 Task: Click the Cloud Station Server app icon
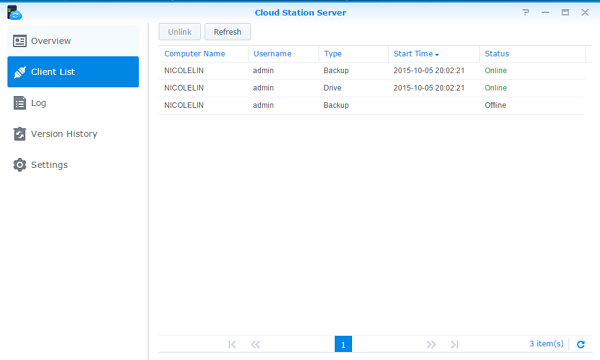pos(14,12)
